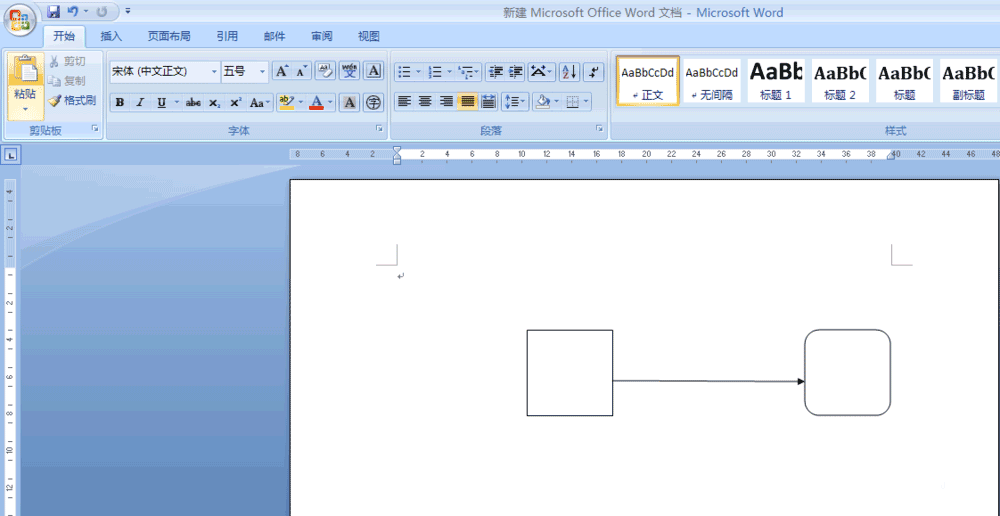Click the Cut scissors icon

(54, 61)
